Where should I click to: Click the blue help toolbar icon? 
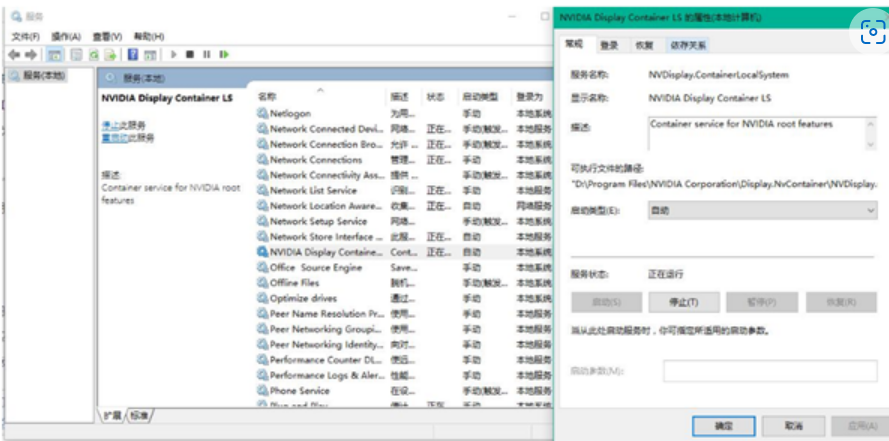[132, 54]
